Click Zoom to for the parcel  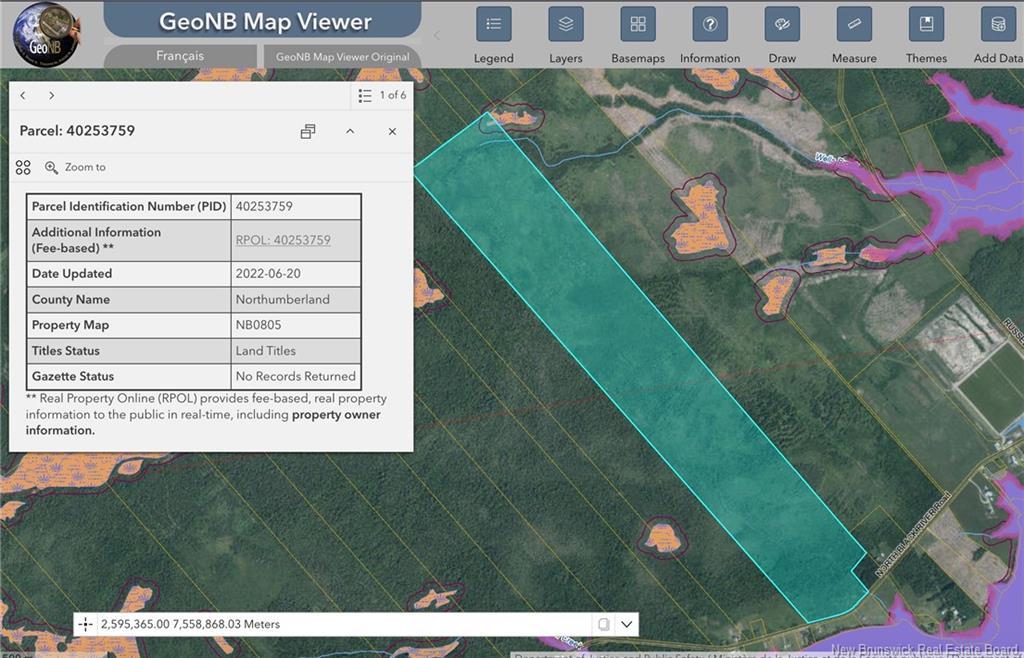point(75,167)
